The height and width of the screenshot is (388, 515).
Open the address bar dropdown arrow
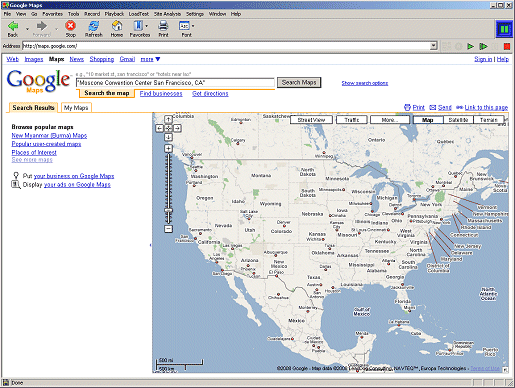(x=433, y=46)
